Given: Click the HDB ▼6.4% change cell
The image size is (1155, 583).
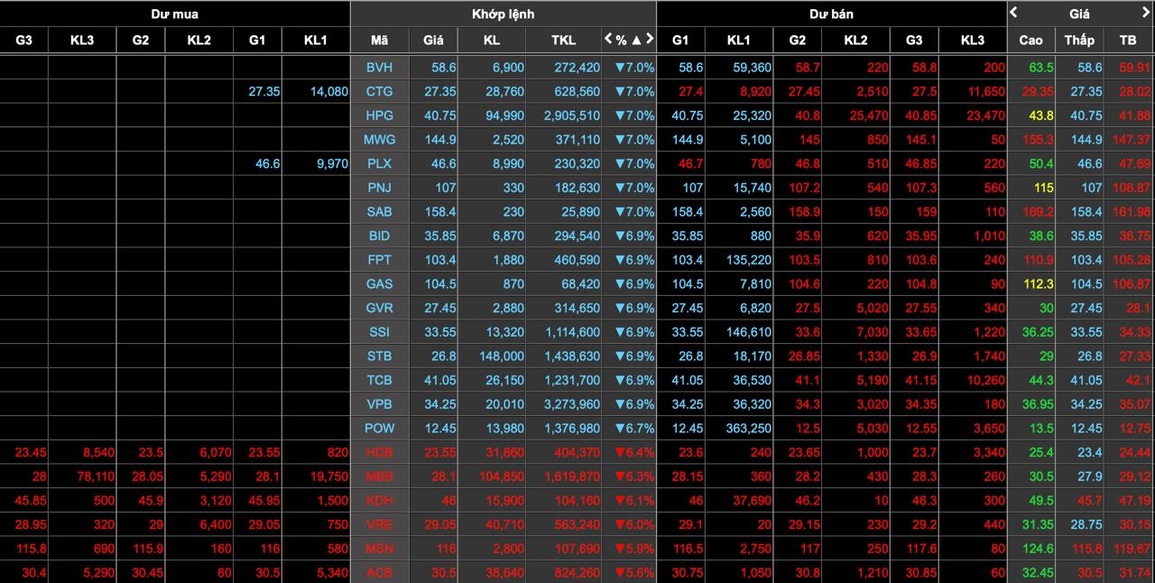Looking at the screenshot, I should click(634, 453).
